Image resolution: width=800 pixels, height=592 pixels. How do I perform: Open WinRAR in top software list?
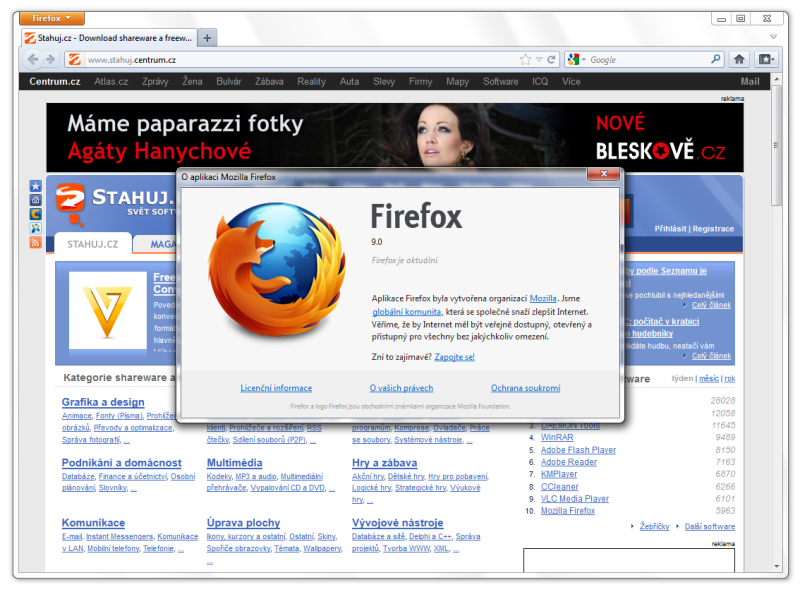[x=557, y=437]
